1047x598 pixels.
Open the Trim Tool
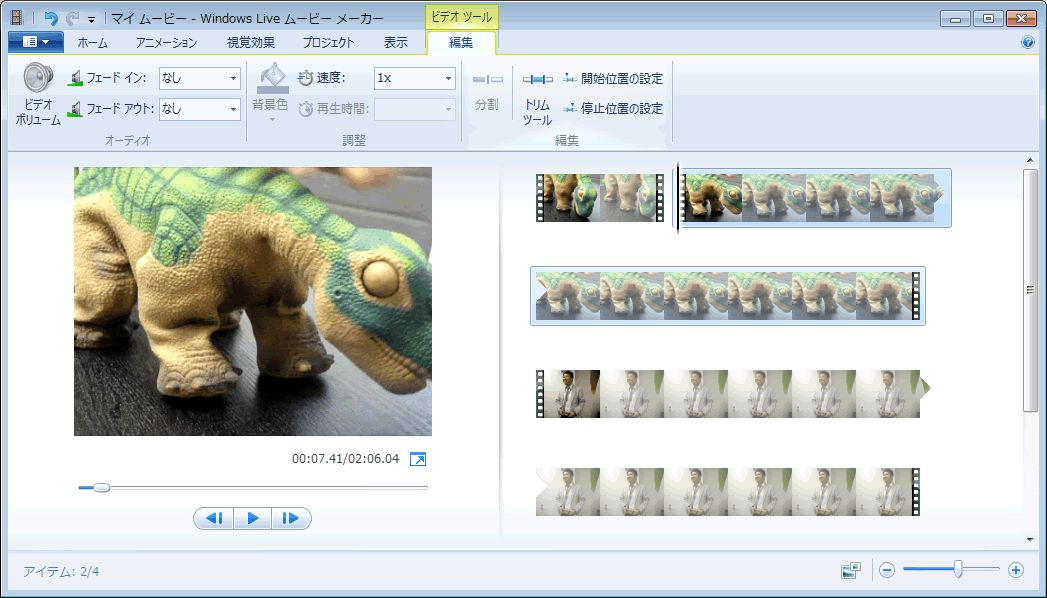537,80
